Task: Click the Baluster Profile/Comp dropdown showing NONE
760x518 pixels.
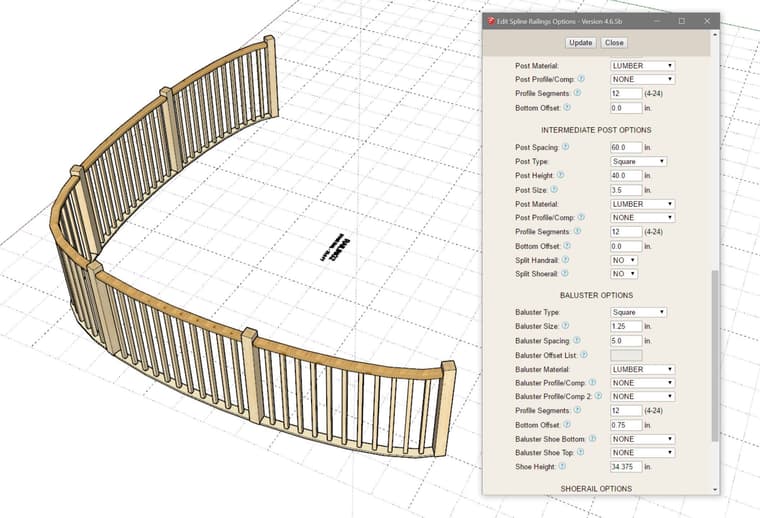Action: click(642, 383)
